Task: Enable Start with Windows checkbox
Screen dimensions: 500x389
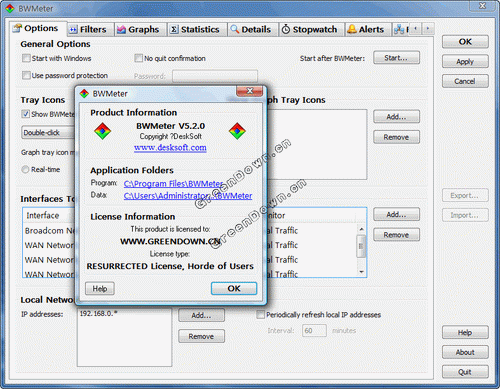Action: coord(26,58)
